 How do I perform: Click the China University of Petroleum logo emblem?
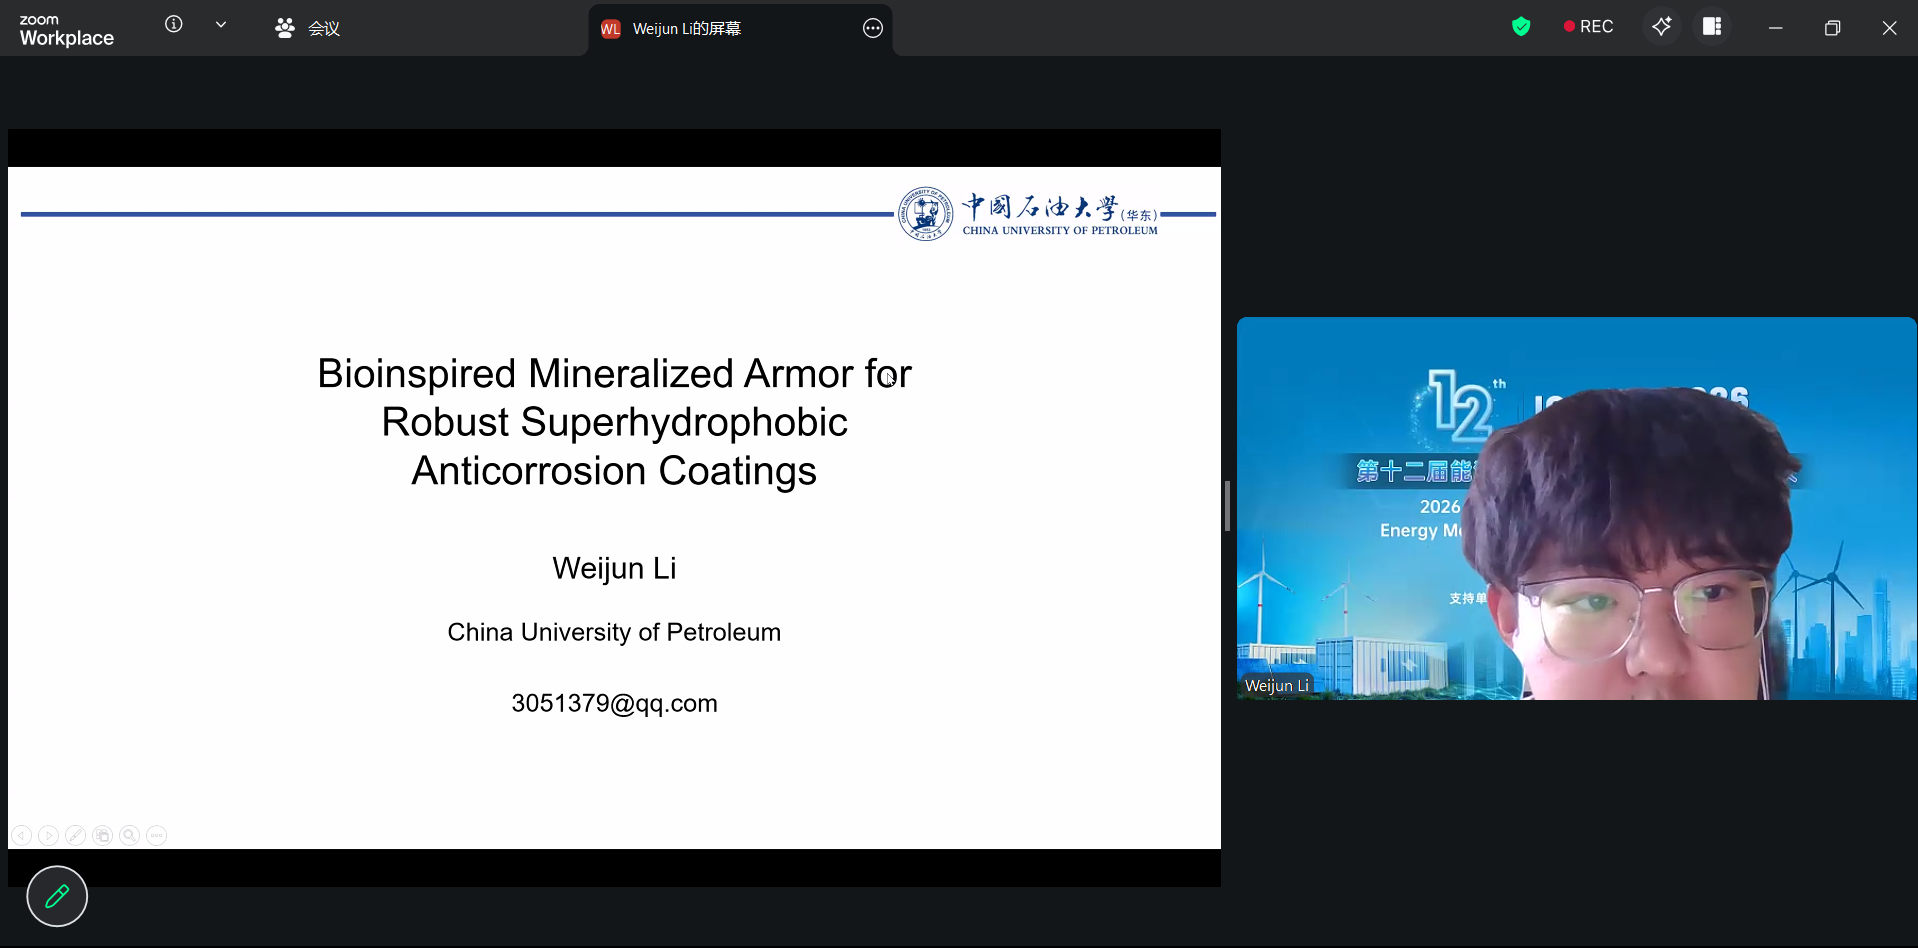[925, 214]
